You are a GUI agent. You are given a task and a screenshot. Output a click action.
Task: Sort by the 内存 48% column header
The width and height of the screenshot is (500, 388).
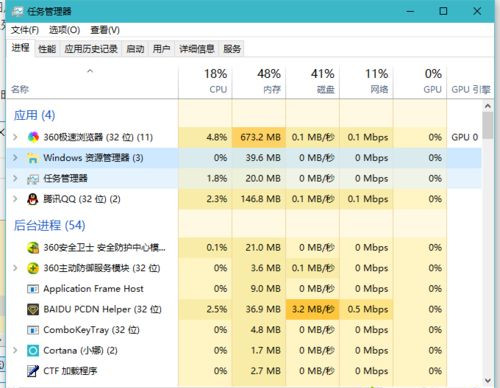[259, 81]
